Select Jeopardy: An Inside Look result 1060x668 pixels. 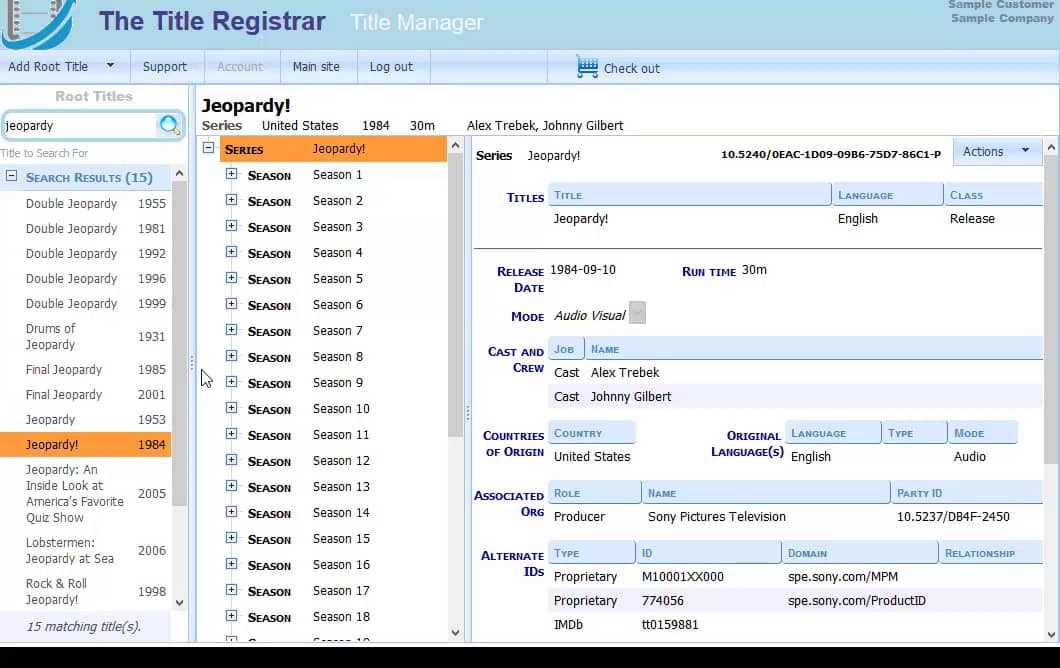coord(85,494)
